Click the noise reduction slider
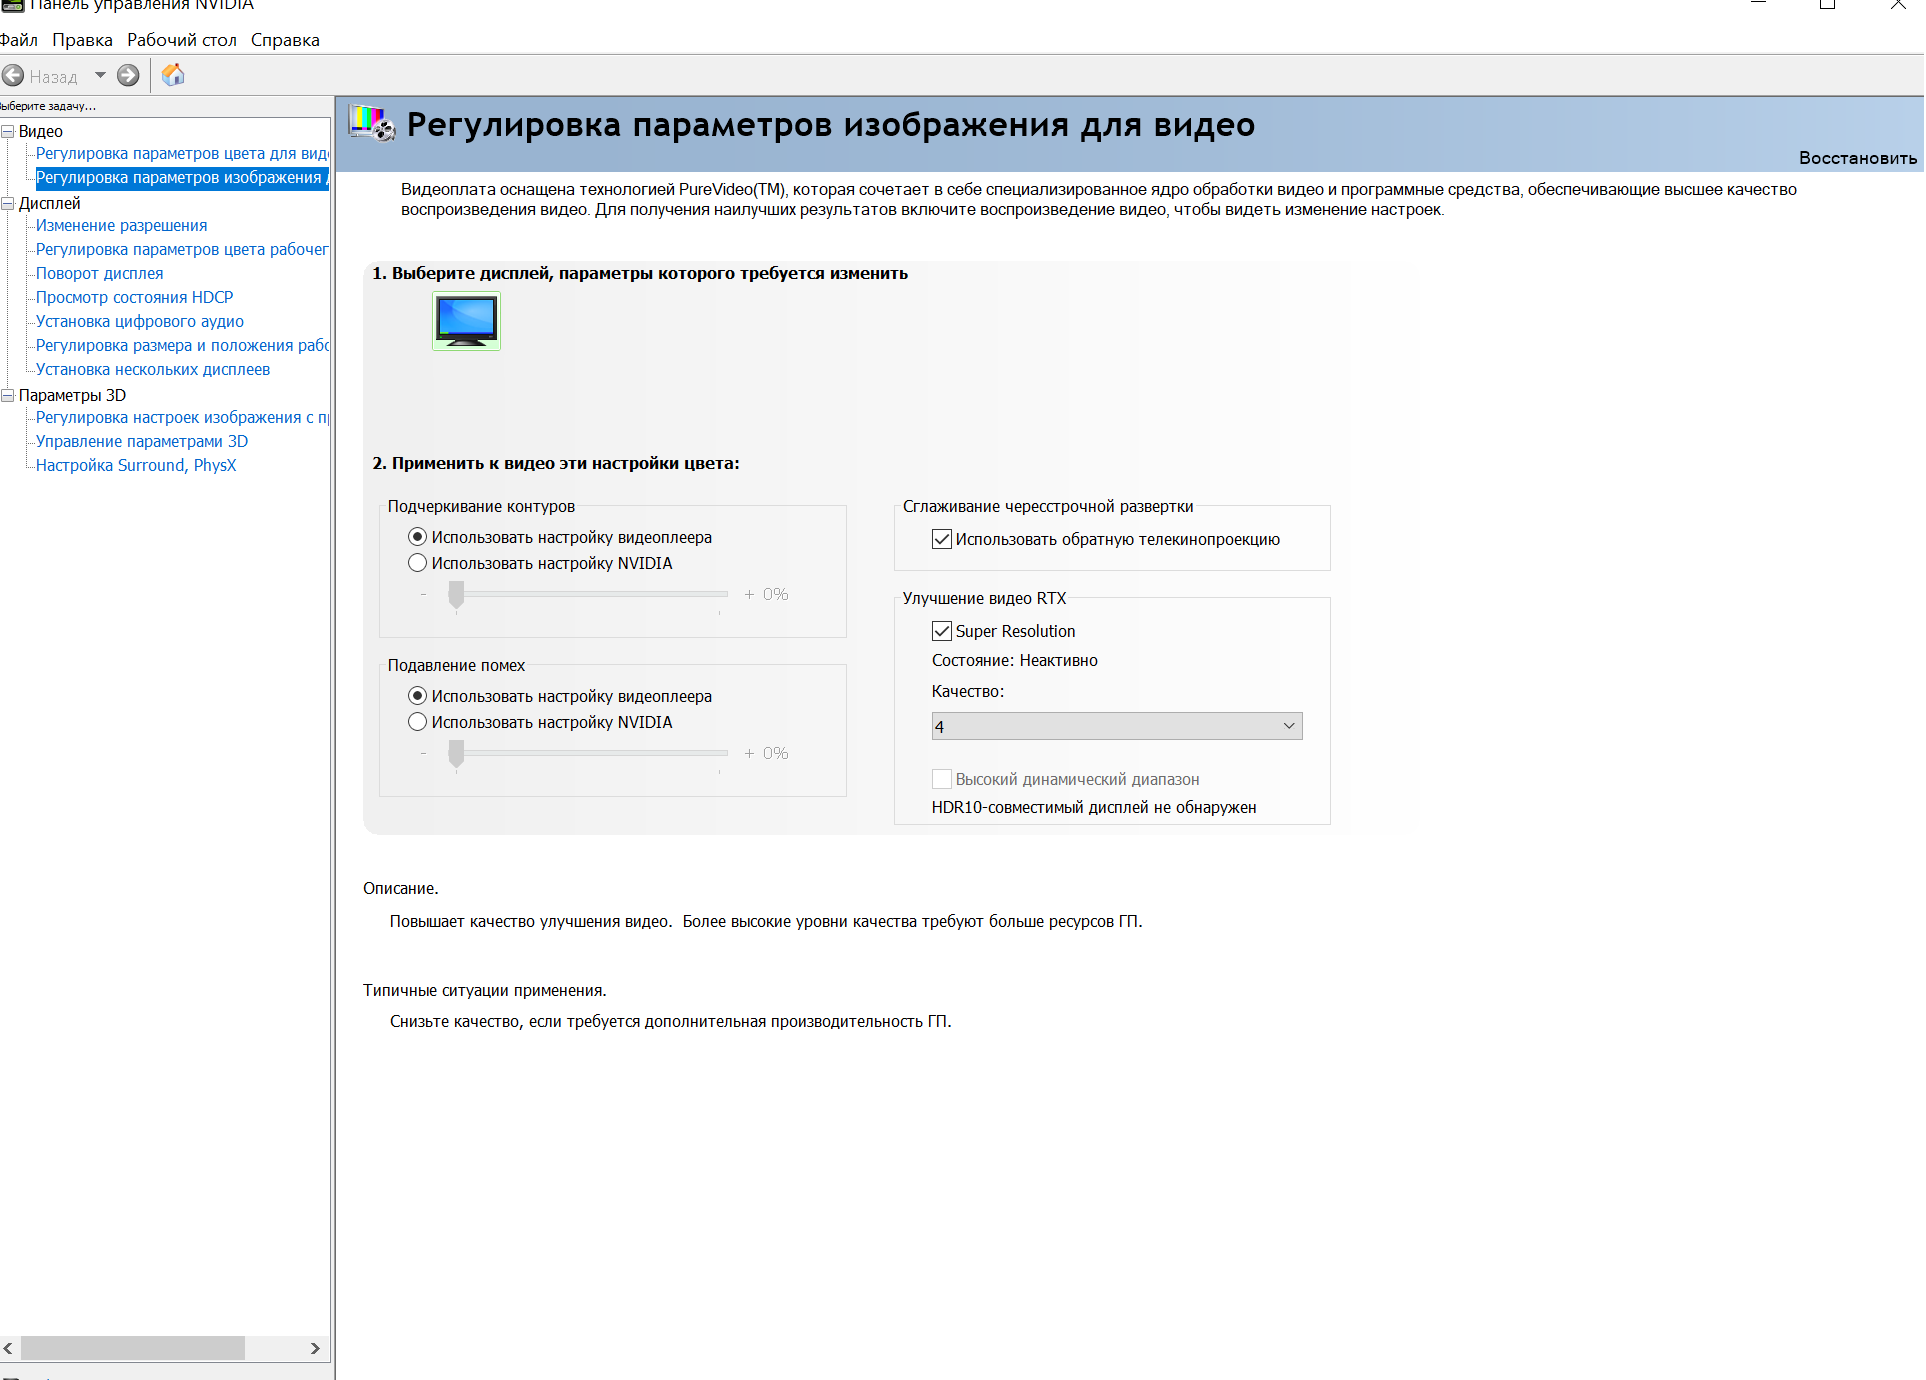 click(588, 753)
